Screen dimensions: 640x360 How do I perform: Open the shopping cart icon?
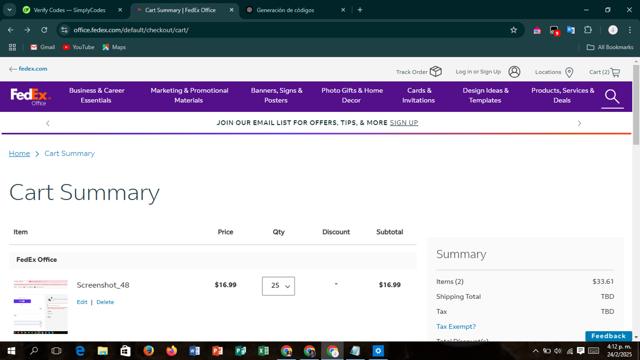615,72
